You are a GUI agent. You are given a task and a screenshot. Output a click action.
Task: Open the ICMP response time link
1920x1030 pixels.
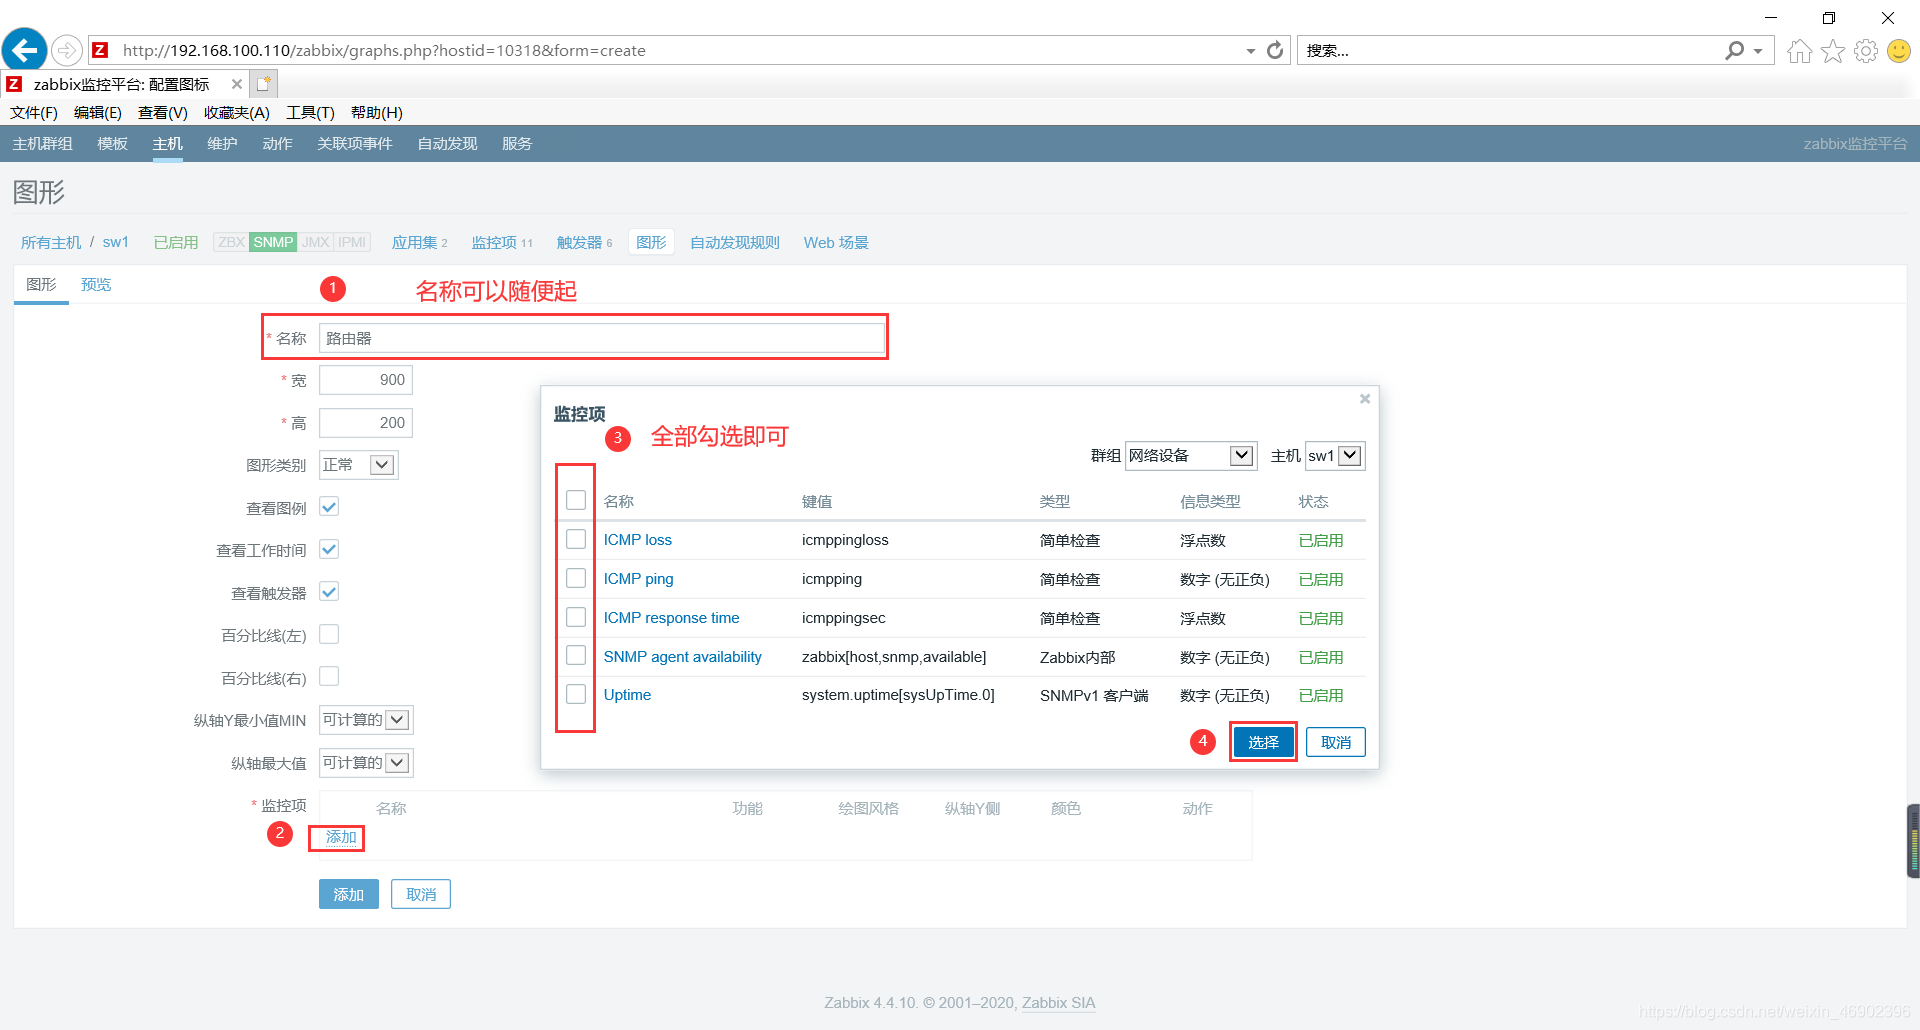point(671,618)
